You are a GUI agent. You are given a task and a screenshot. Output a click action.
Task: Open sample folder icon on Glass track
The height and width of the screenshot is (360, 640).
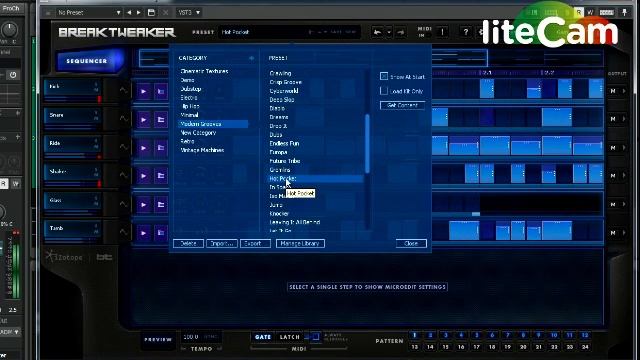pos(161,204)
